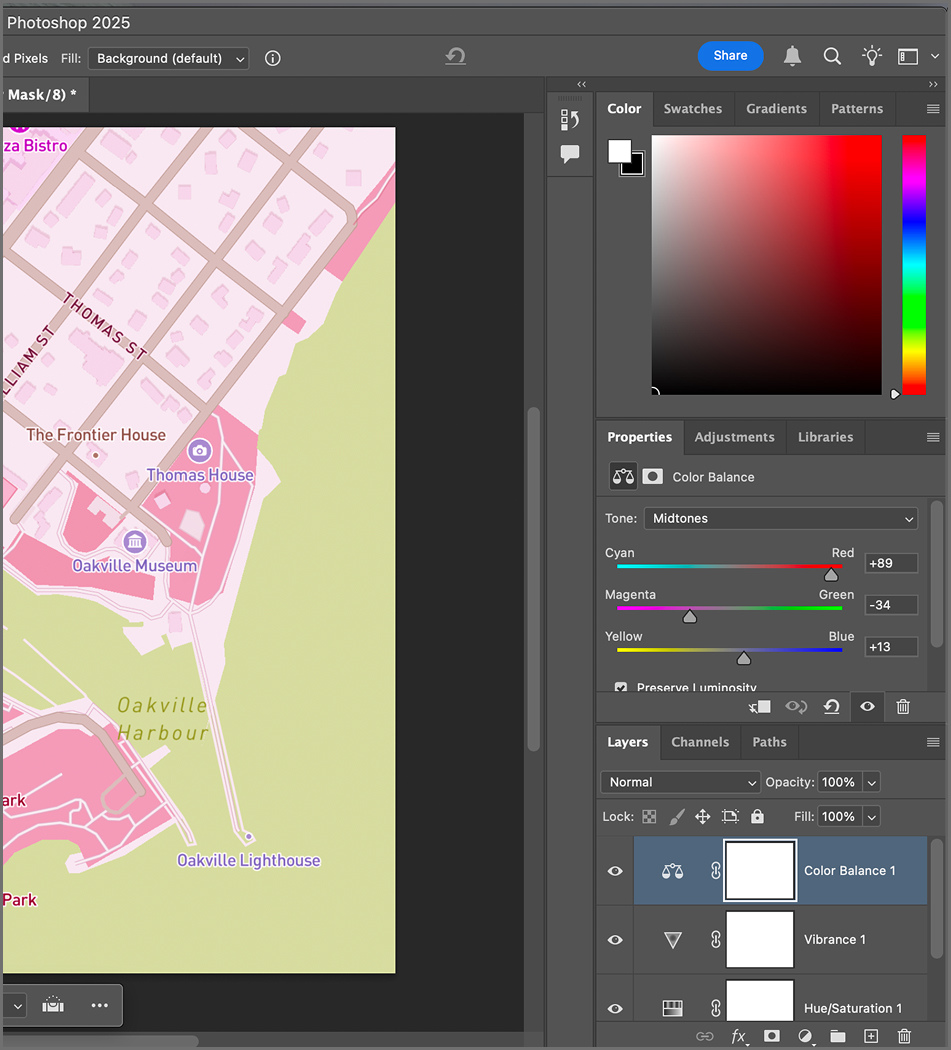
Task: Click the blue Share button
Action: click(730, 56)
